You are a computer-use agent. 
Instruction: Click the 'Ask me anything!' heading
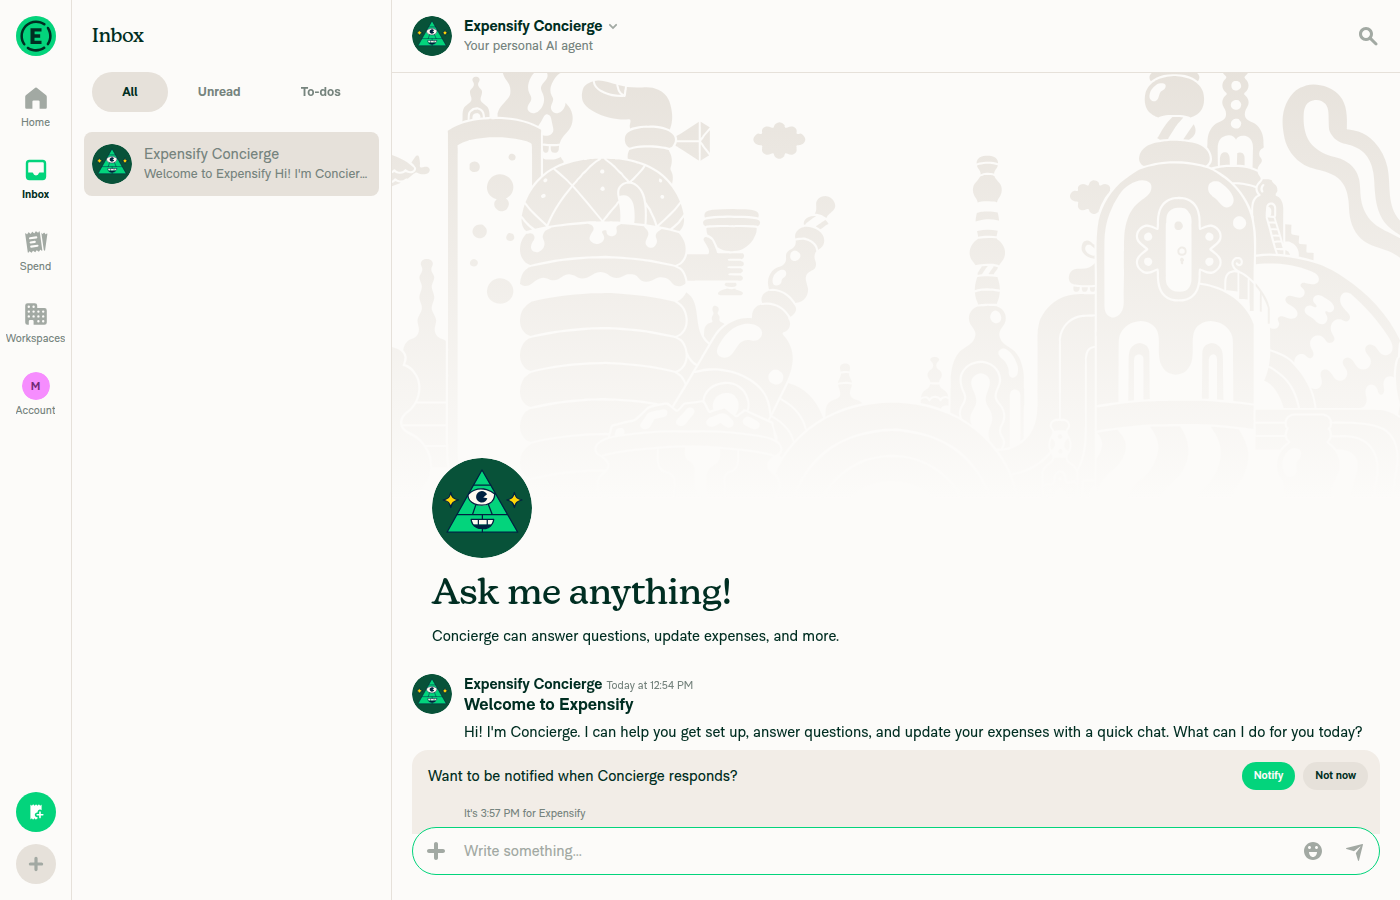click(581, 592)
